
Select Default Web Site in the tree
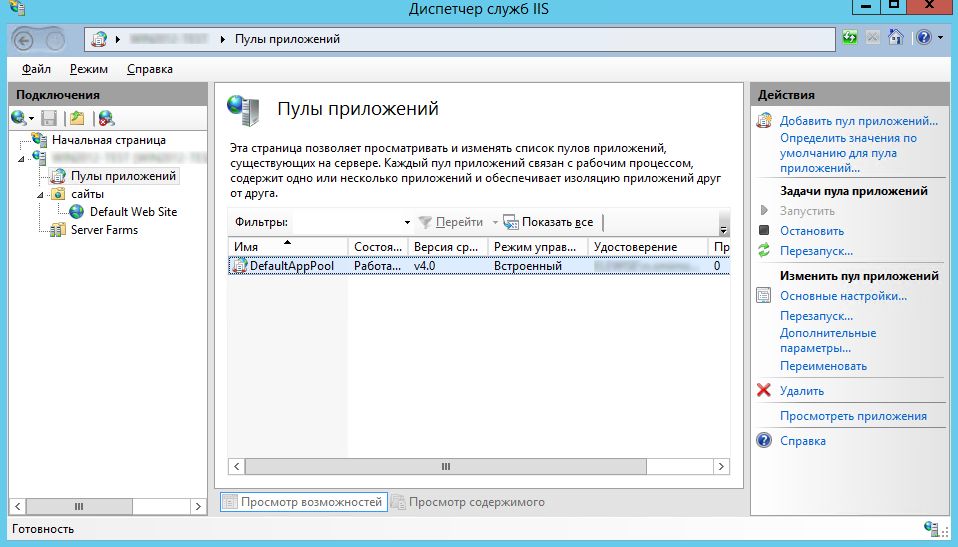point(133,211)
